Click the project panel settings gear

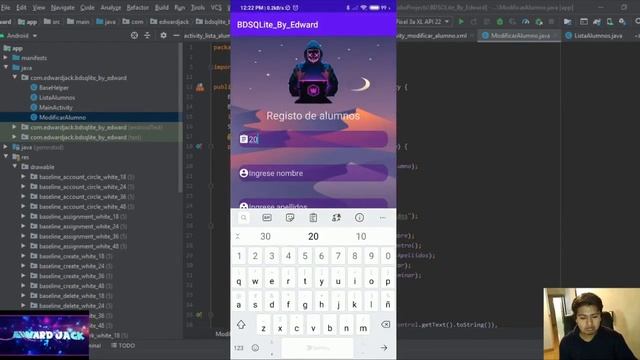(x=163, y=36)
